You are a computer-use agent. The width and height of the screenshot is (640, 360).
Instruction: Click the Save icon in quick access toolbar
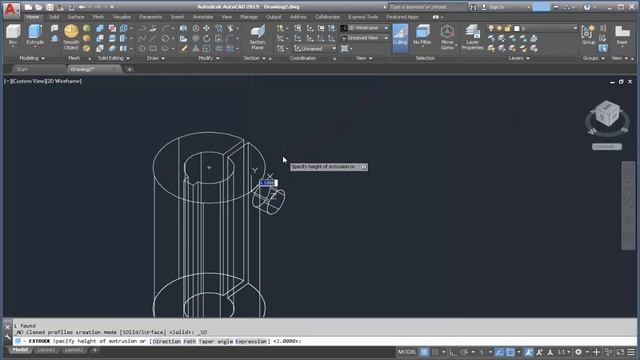pos(49,7)
